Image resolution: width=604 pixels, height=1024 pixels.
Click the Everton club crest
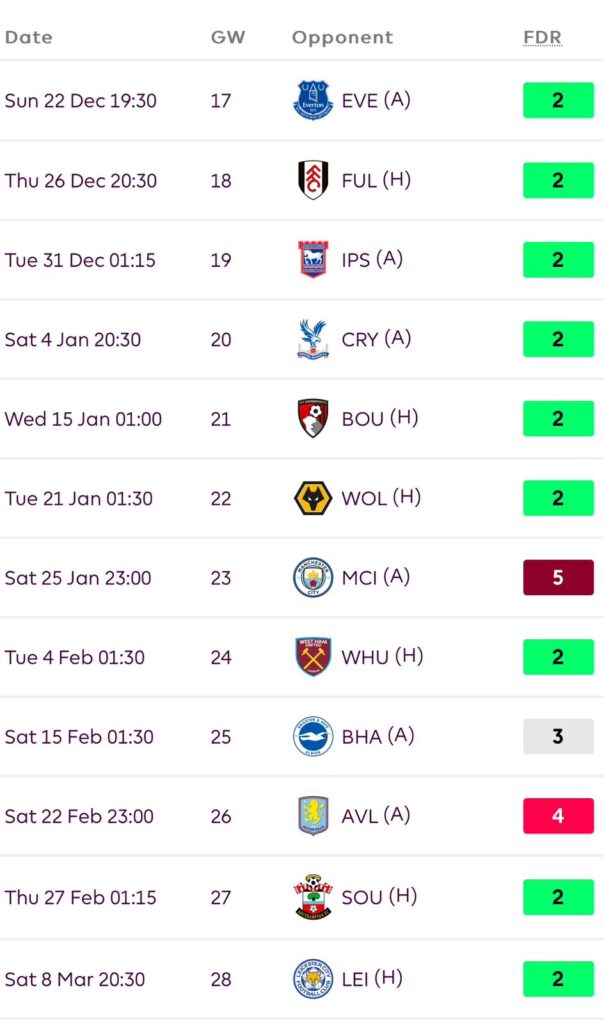[313, 101]
